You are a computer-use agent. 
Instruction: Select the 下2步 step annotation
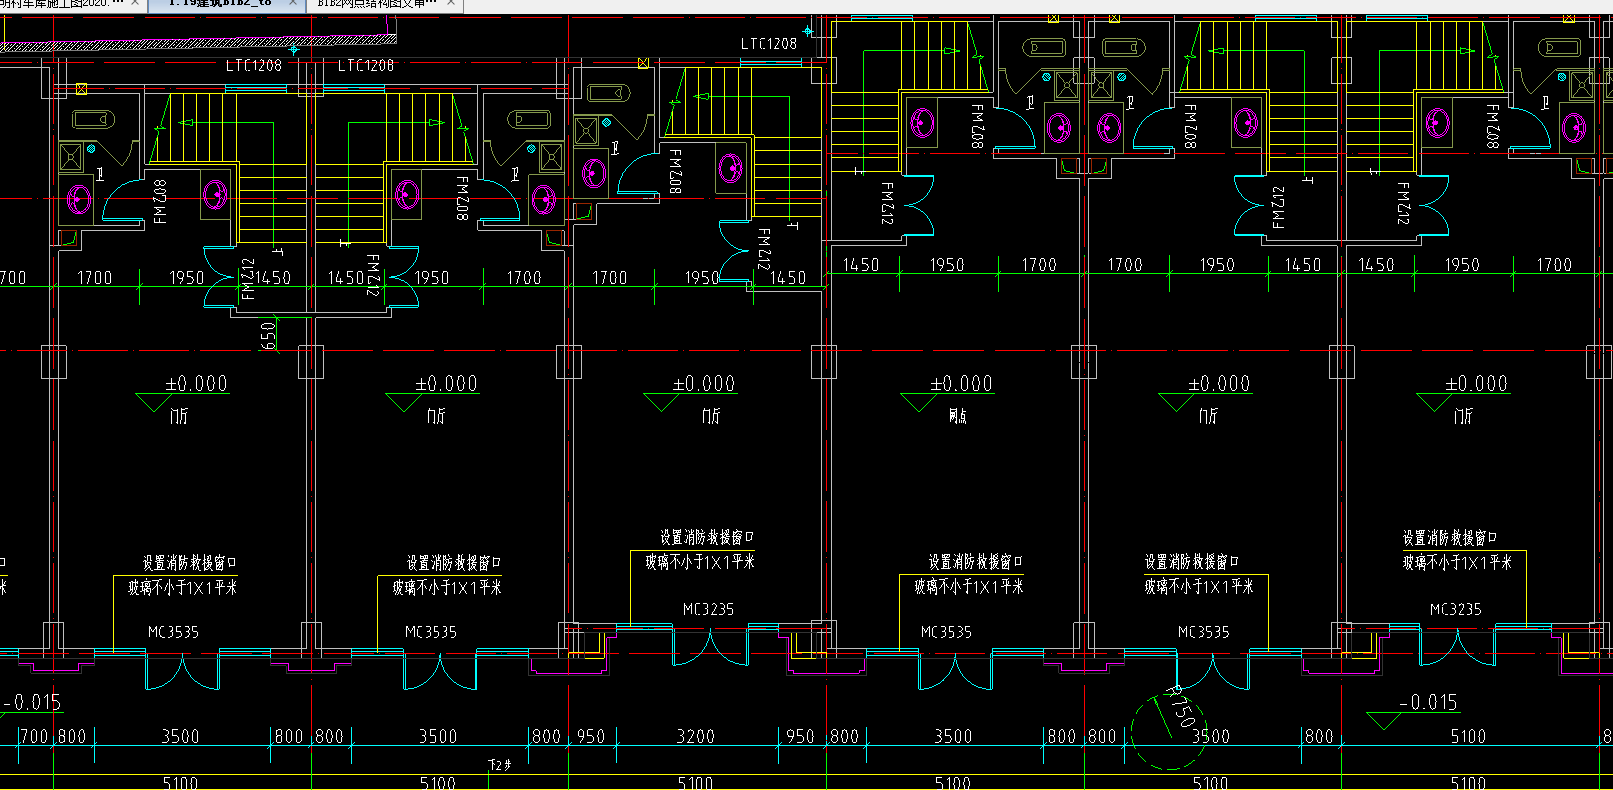point(499,766)
